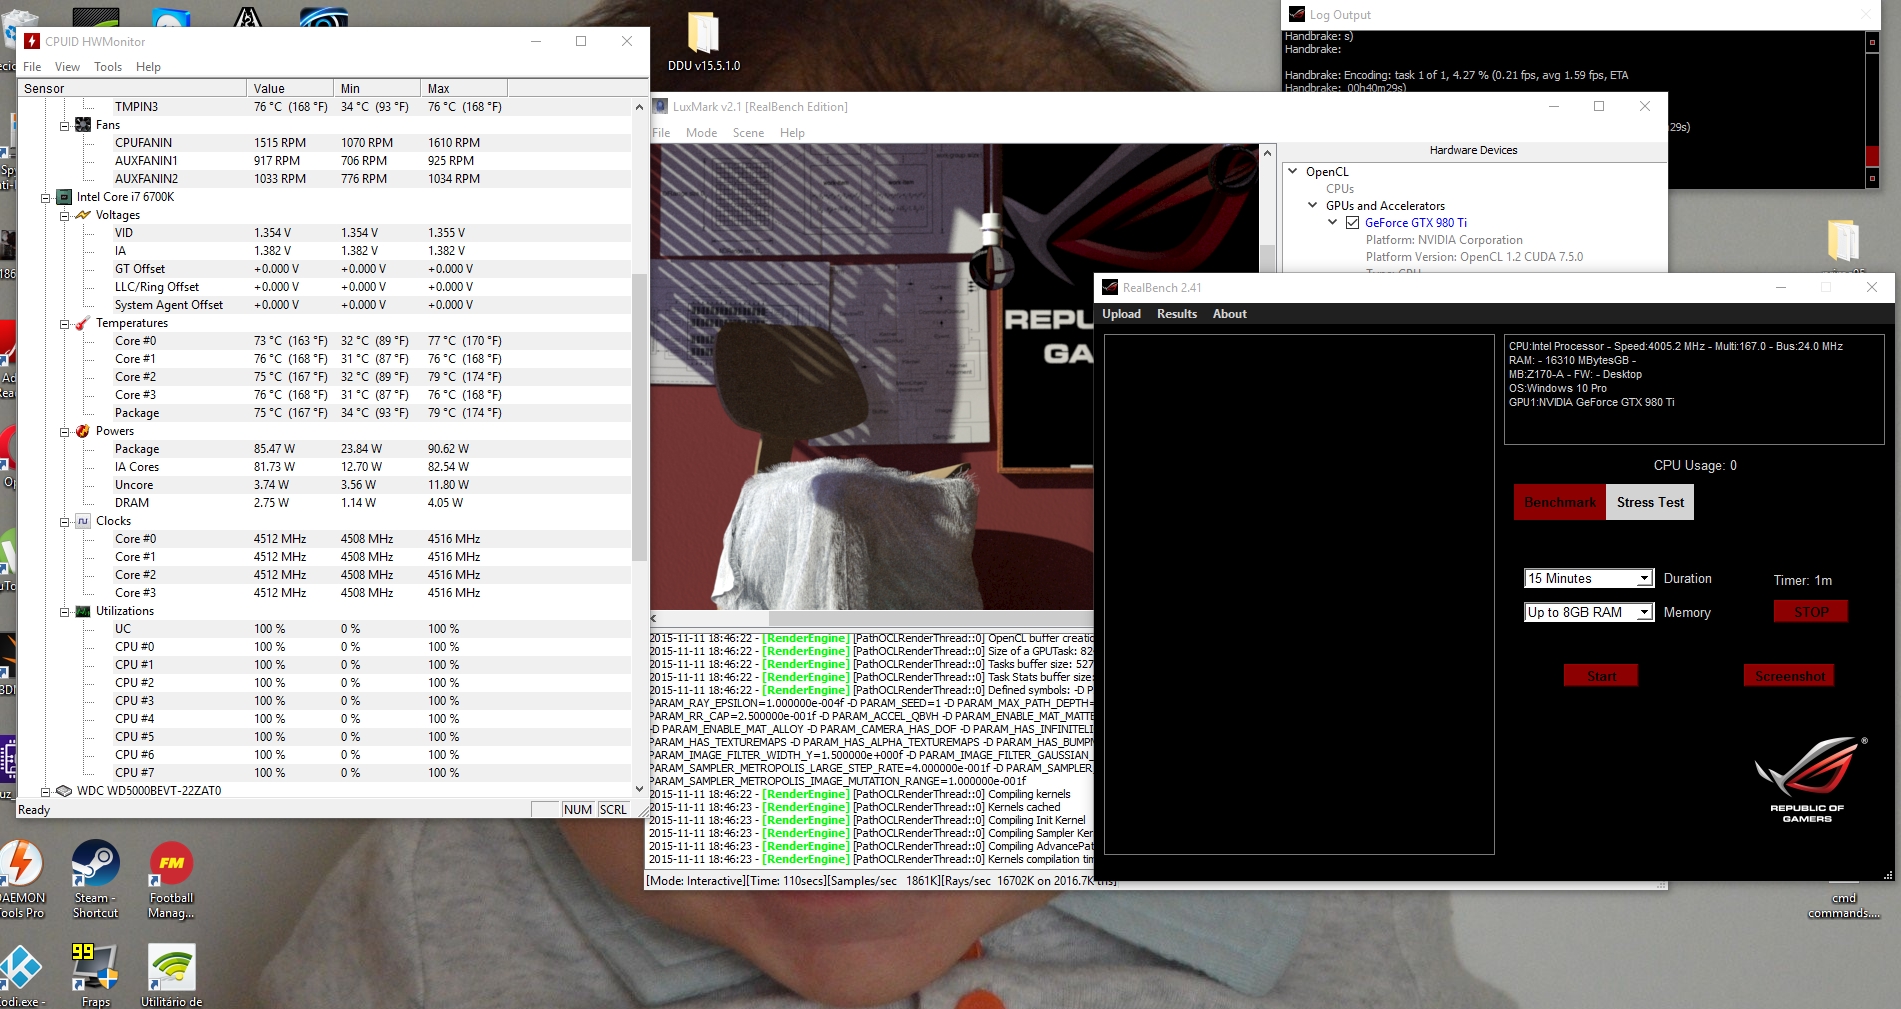Open the Scene menu in LuxMark
The width and height of the screenshot is (1901, 1009).
[x=748, y=132]
